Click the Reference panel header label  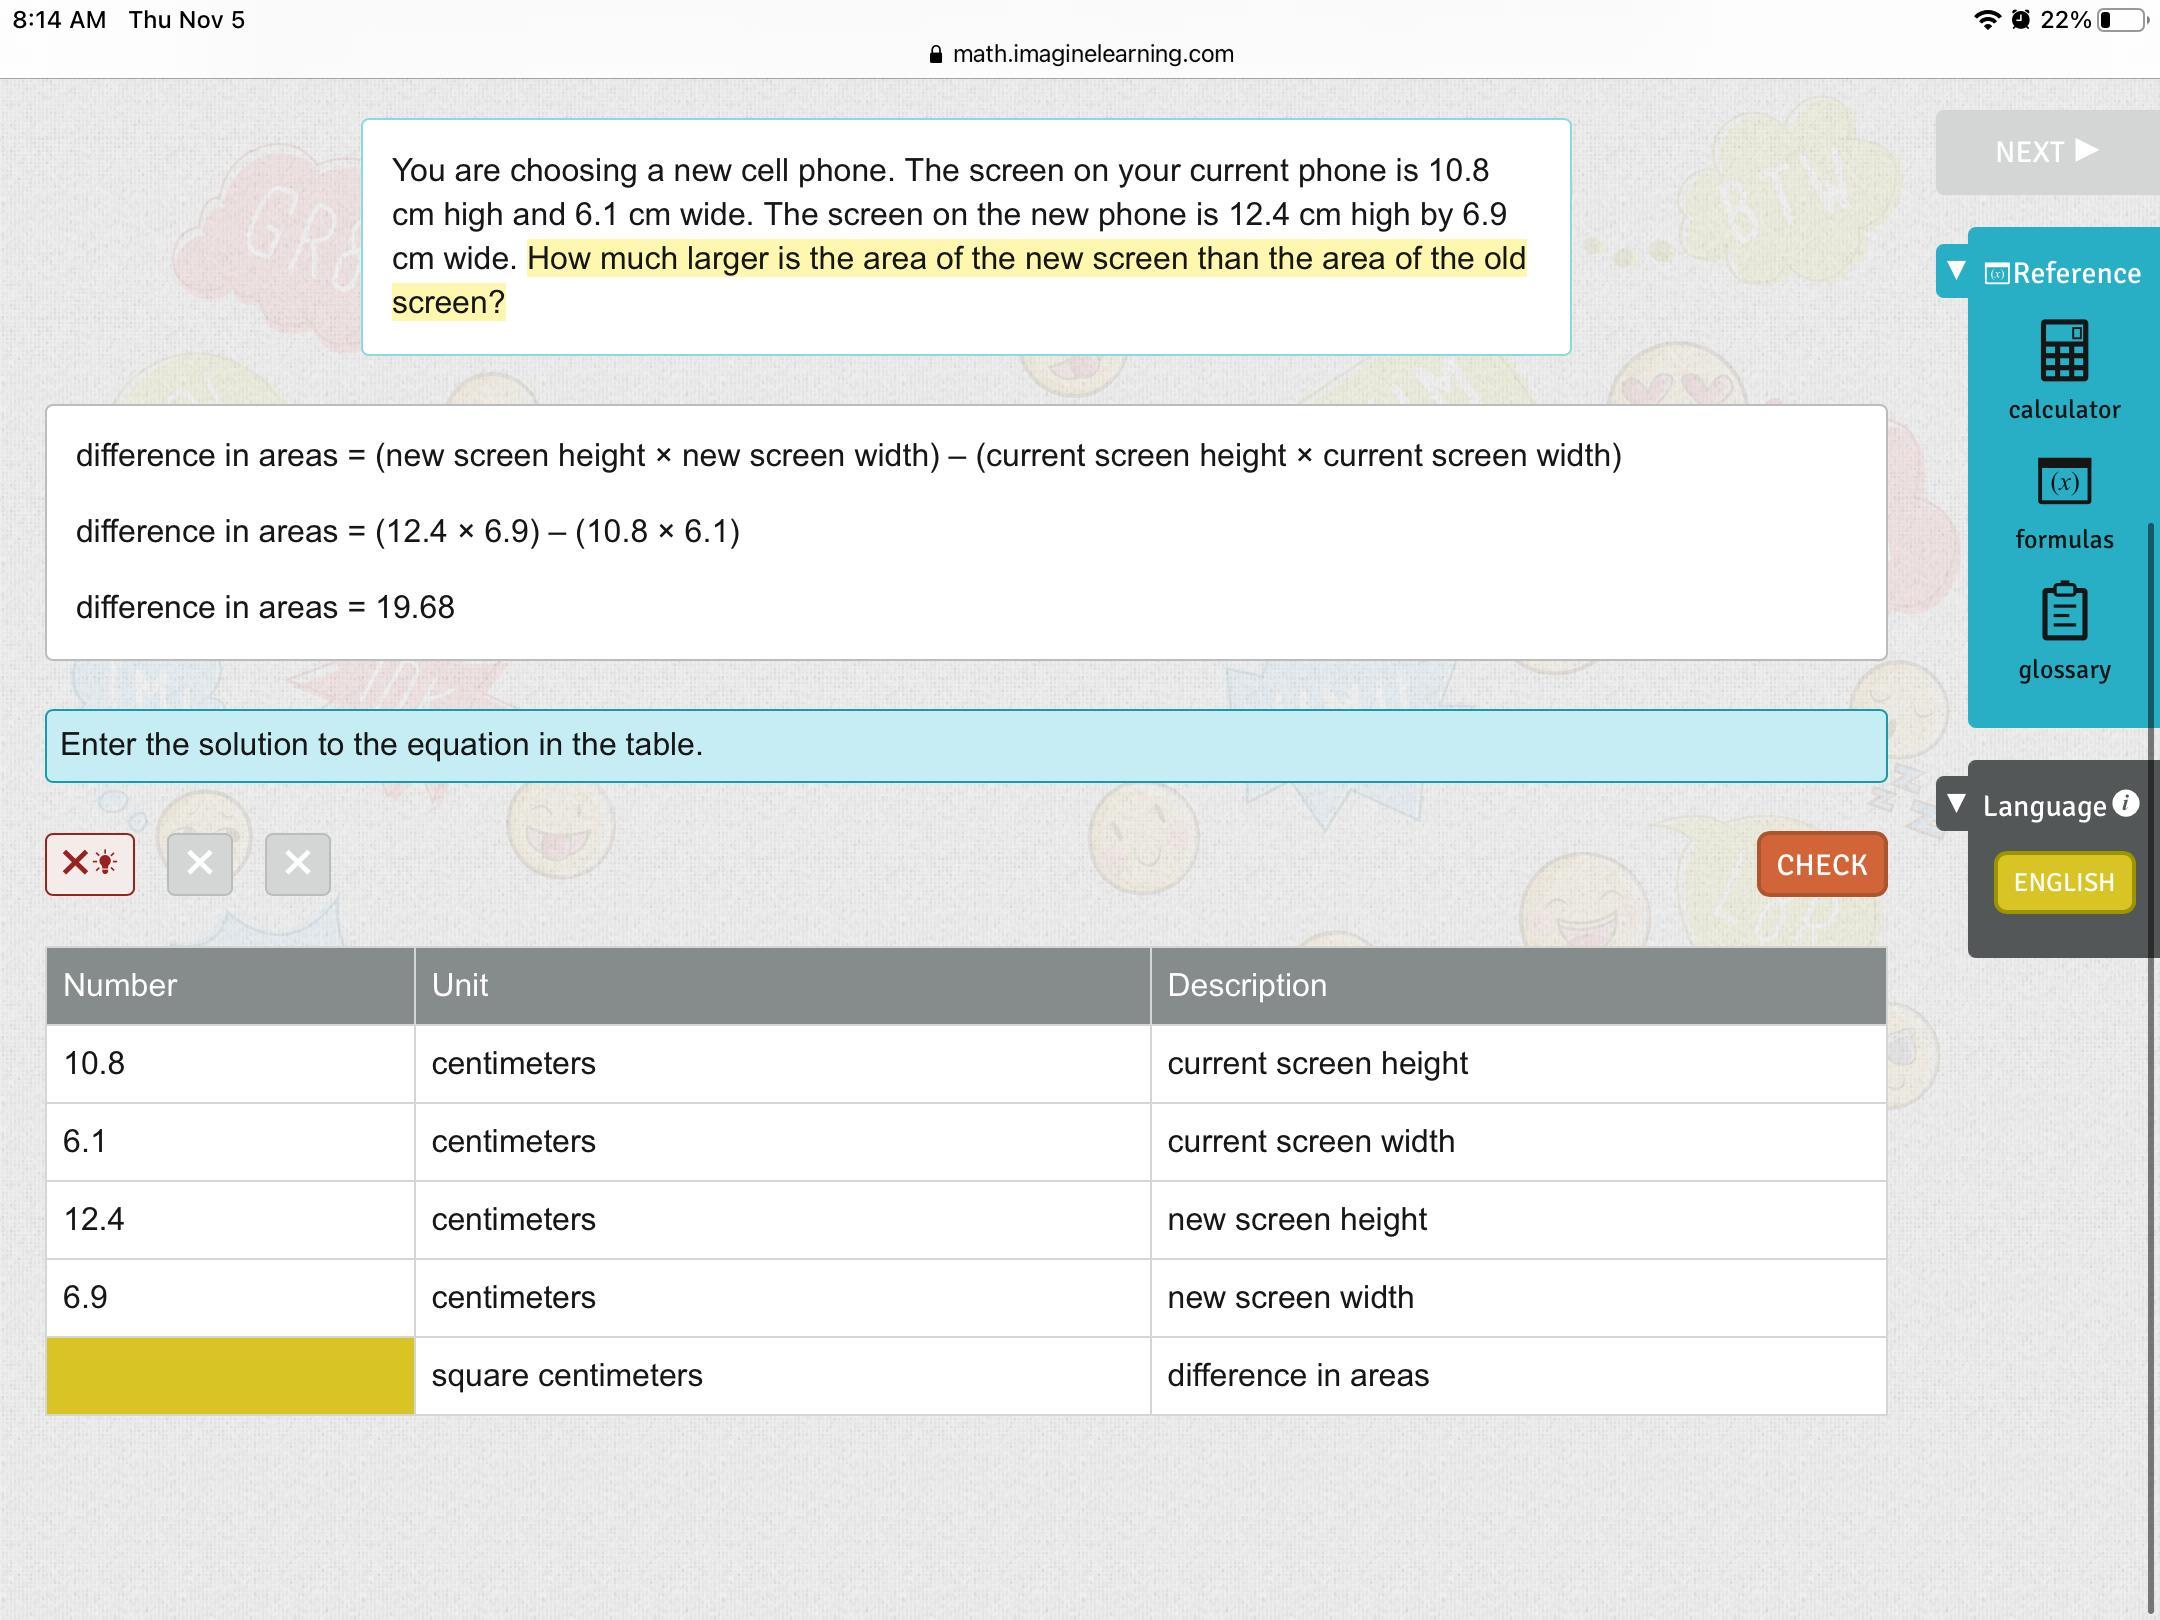[x=2076, y=273]
